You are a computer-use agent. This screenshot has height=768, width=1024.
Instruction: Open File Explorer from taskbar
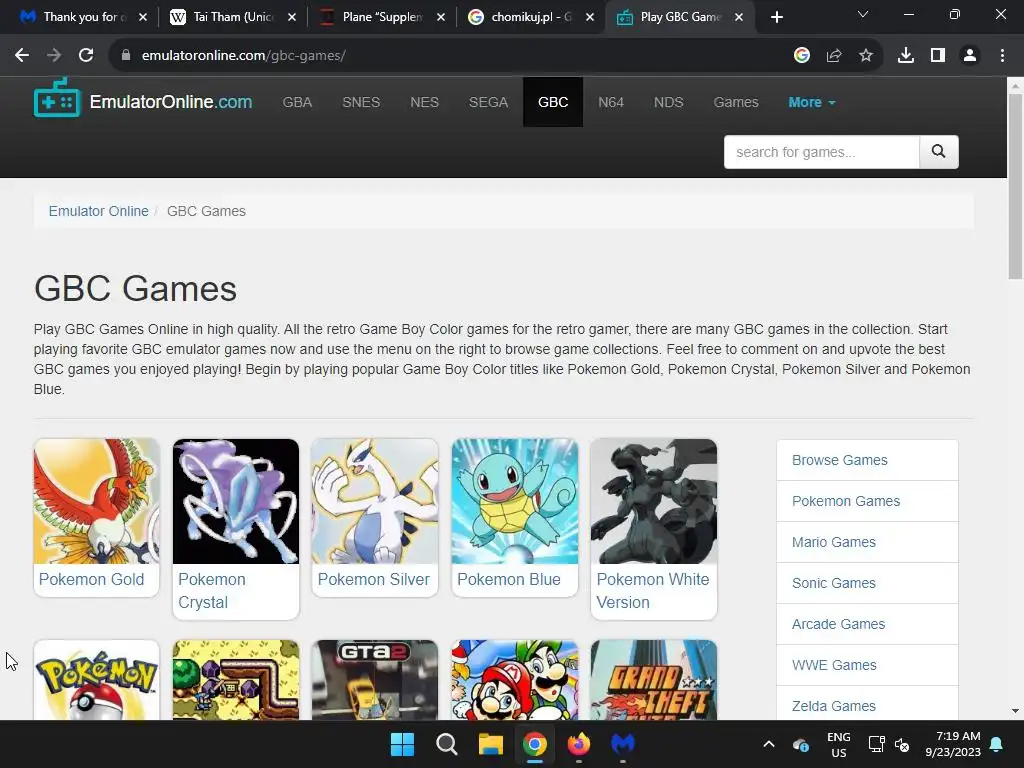[x=490, y=744]
